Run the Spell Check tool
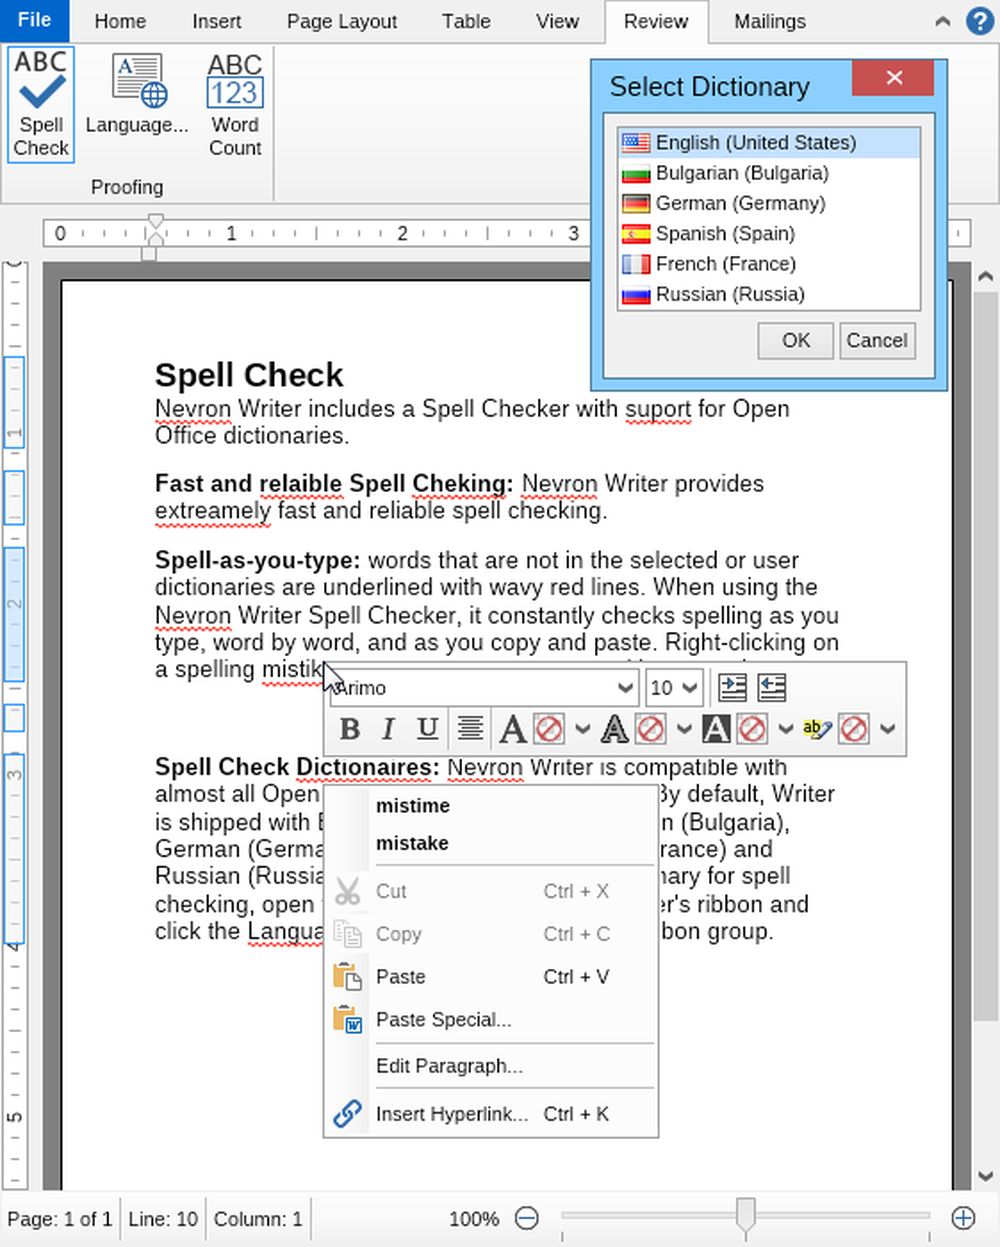 click(x=41, y=104)
